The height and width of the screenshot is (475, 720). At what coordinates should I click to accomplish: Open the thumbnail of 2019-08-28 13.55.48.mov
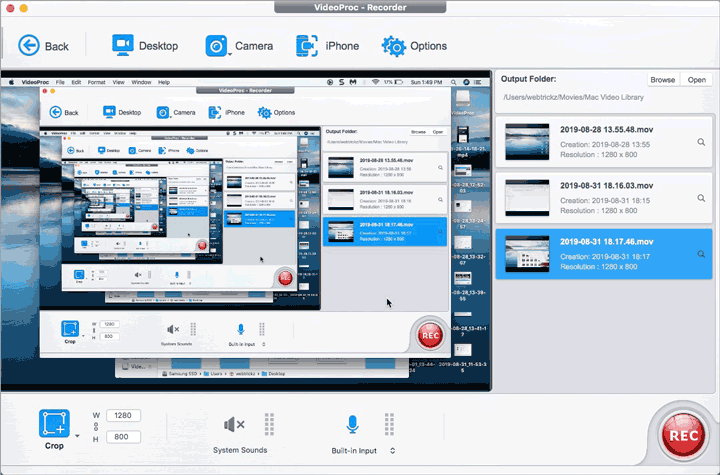(x=527, y=142)
